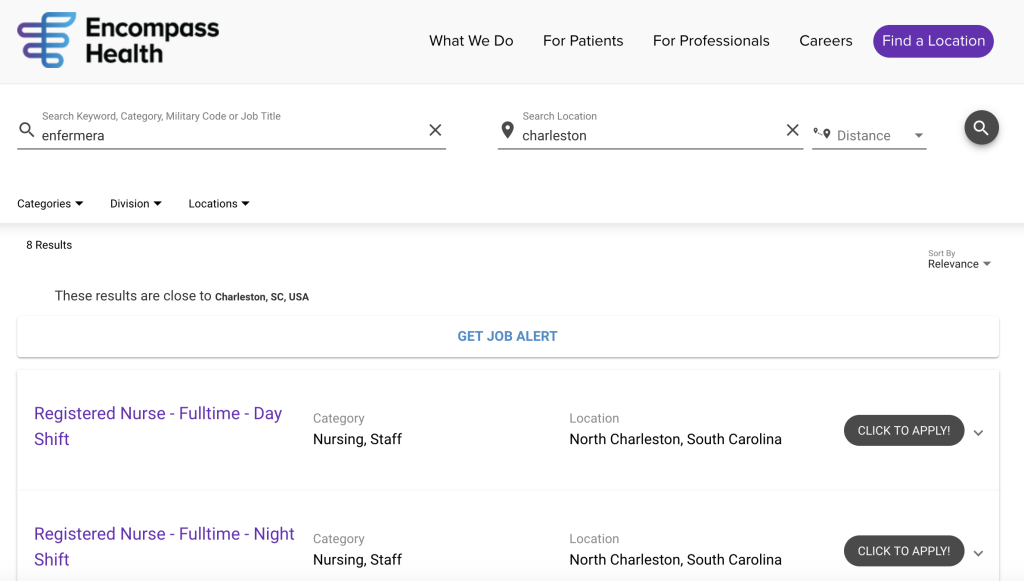Click the map pin icon by Search Location
This screenshot has height=581, width=1024.
point(507,130)
